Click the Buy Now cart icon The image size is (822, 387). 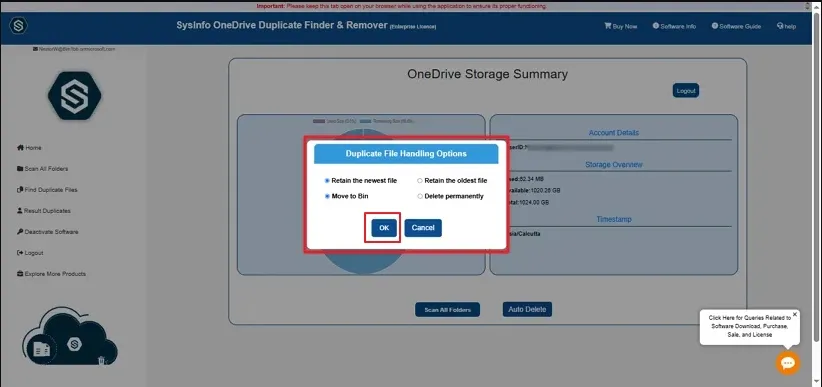pos(608,26)
